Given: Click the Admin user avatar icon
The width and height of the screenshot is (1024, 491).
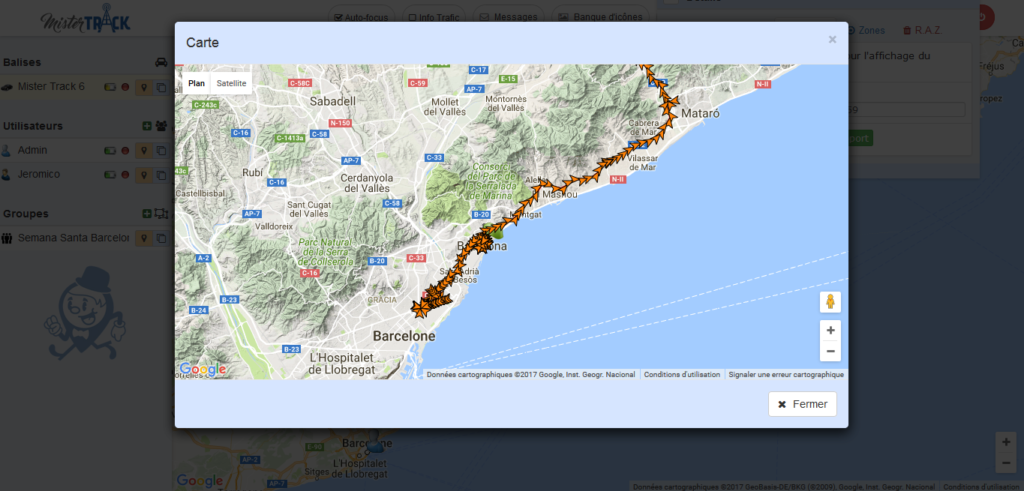Looking at the screenshot, I should [x=6, y=151].
